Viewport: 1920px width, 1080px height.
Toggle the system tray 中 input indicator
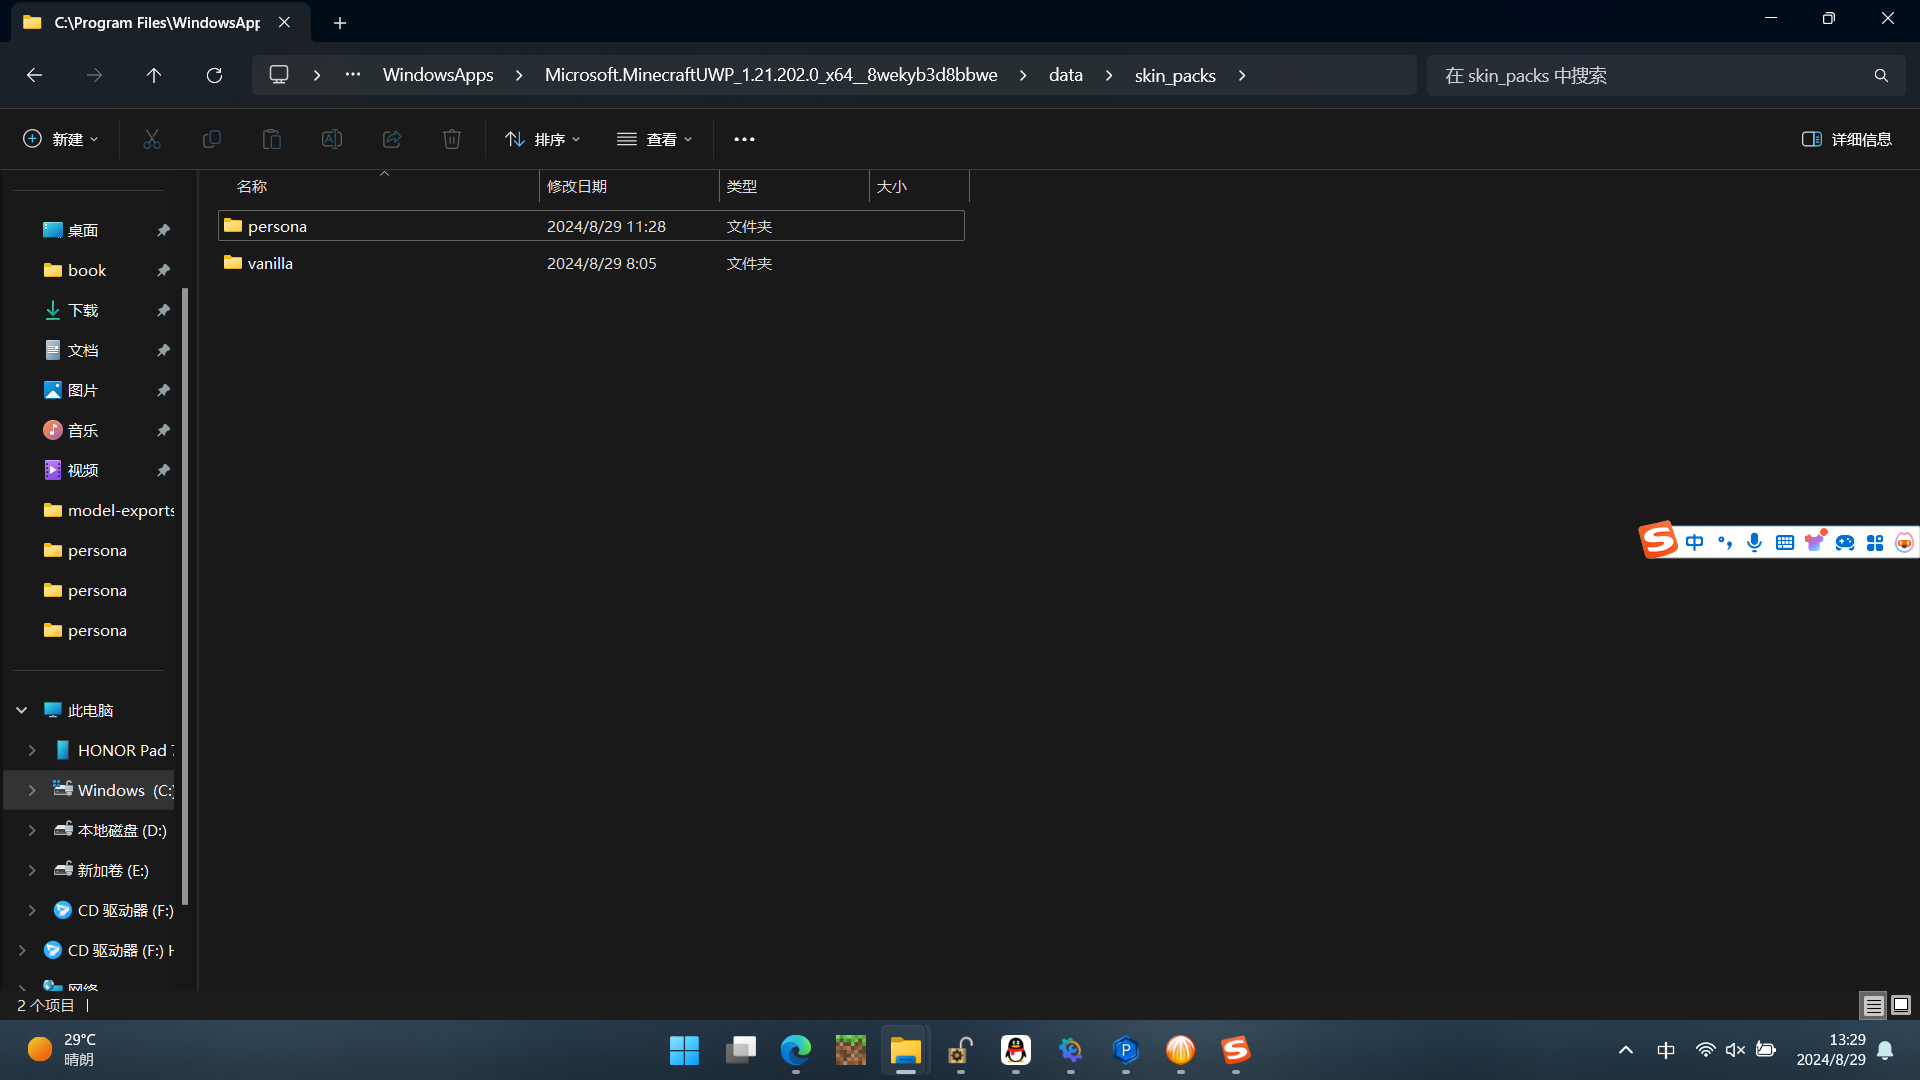[x=1665, y=1050]
